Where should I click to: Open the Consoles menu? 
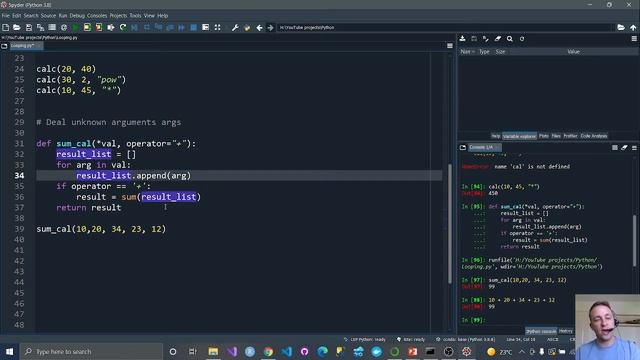pos(97,16)
